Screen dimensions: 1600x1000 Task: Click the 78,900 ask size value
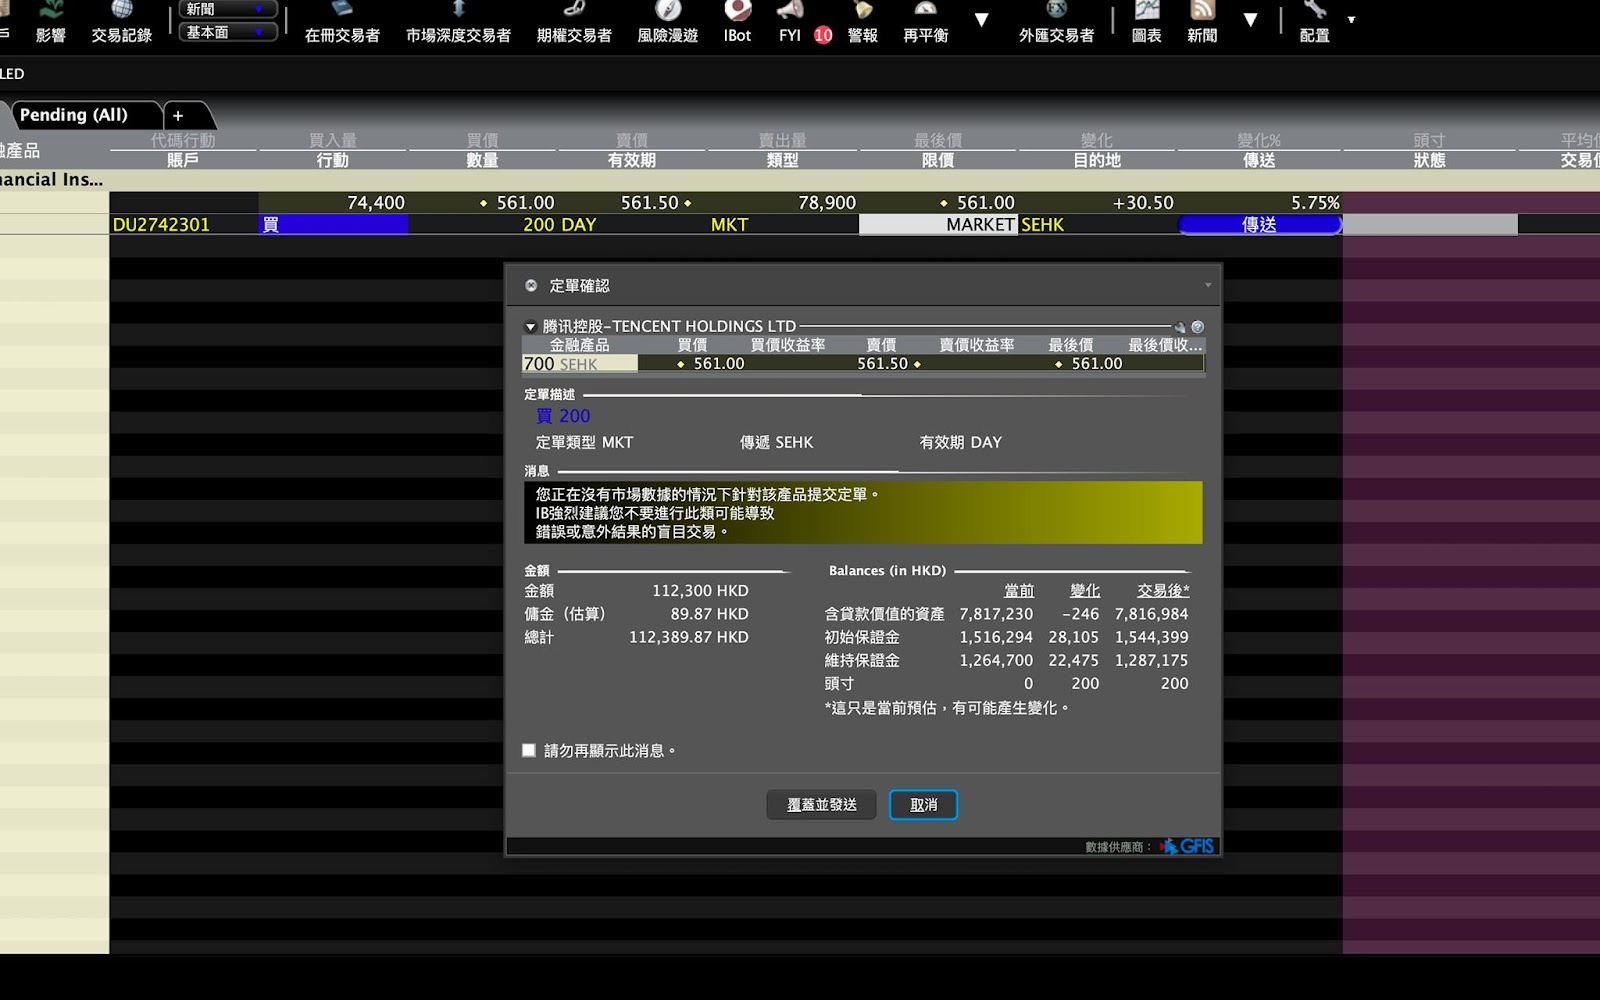click(827, 203)
